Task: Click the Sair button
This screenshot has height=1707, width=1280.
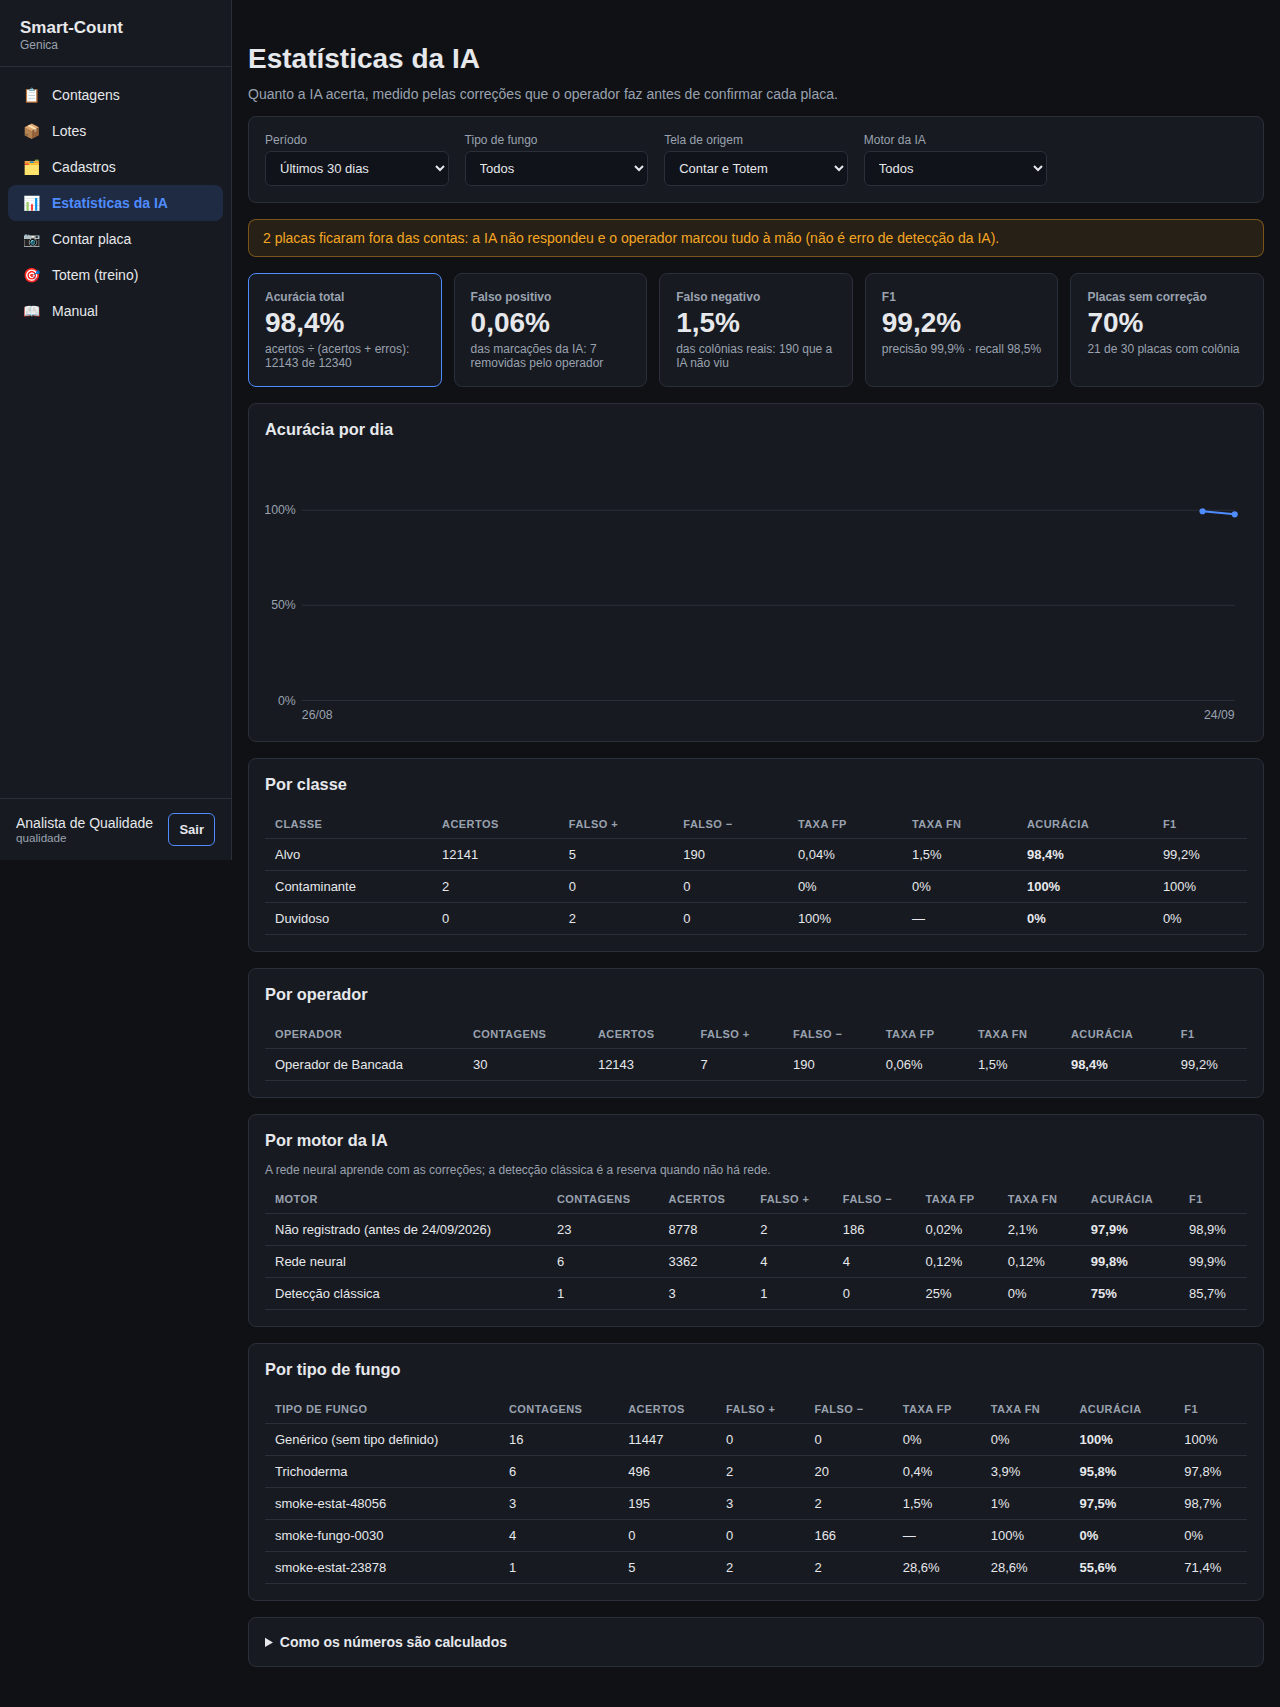Action: [x=191, y=830]
